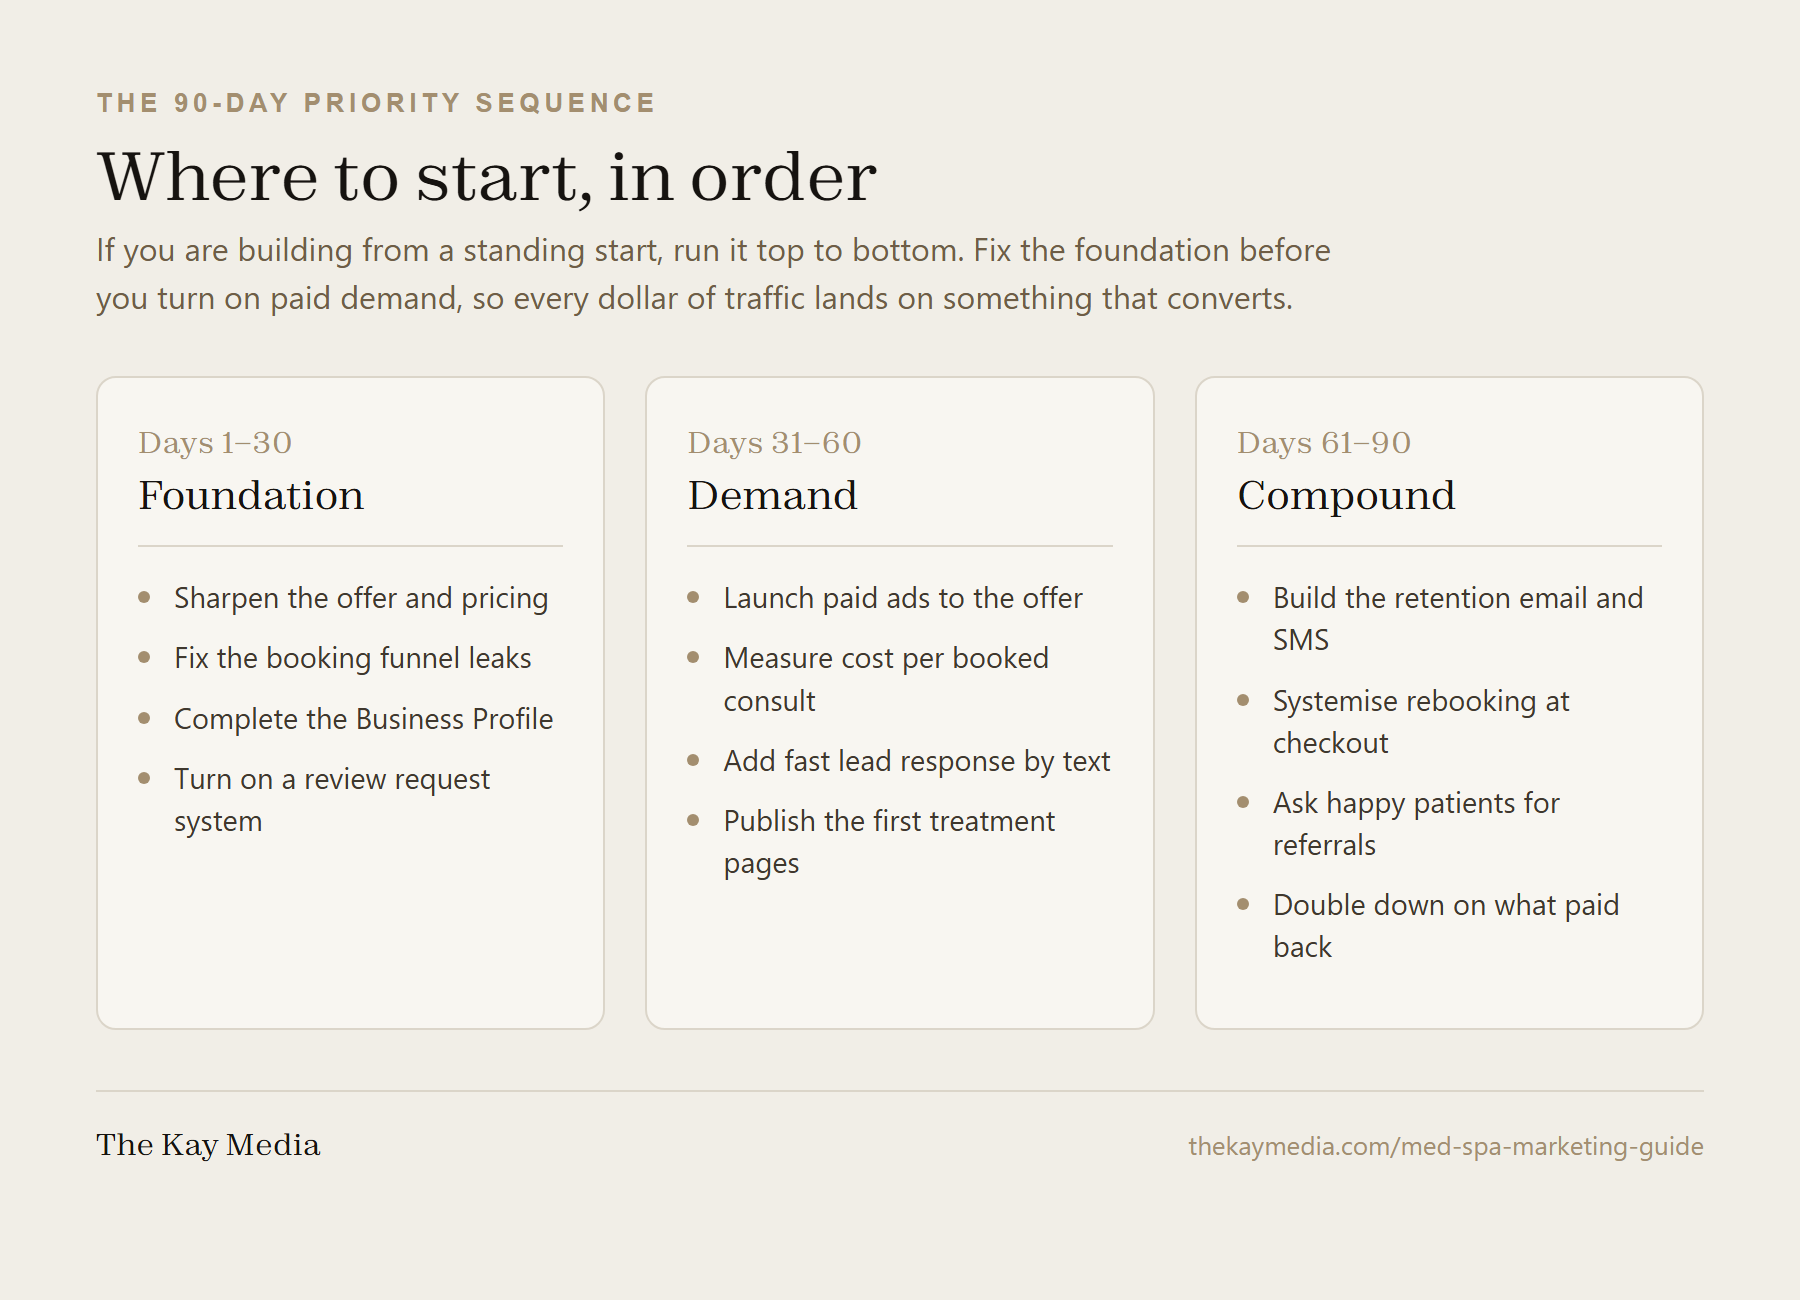Click the Days 61–90 label

pyautogui.click(x=1324, y=443)
